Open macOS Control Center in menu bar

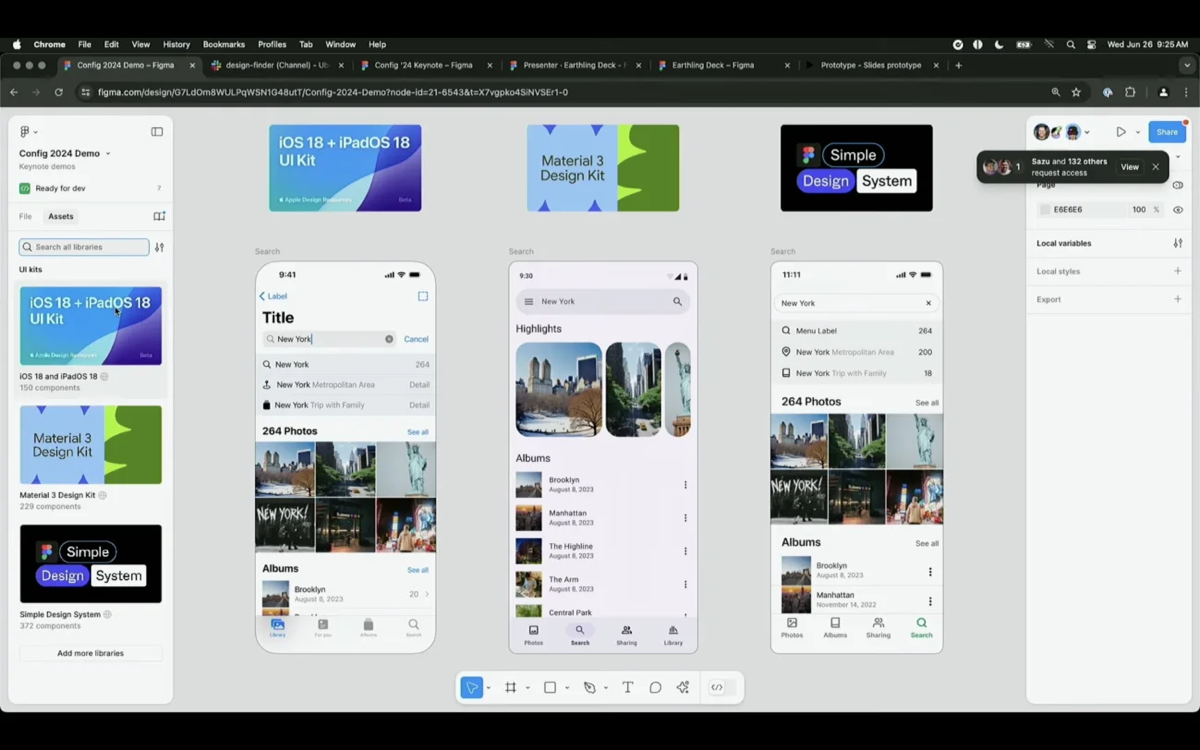(1092, 45)
